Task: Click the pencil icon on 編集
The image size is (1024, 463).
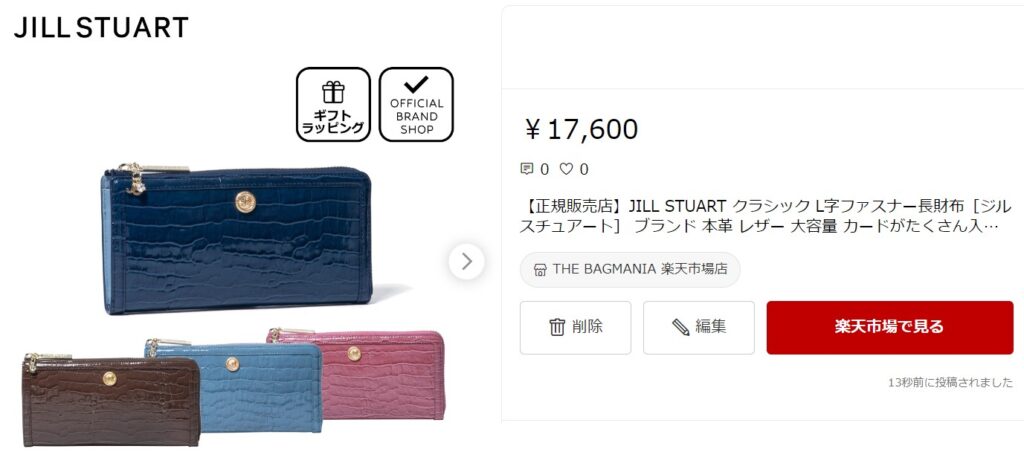Action: pos(680,327)
